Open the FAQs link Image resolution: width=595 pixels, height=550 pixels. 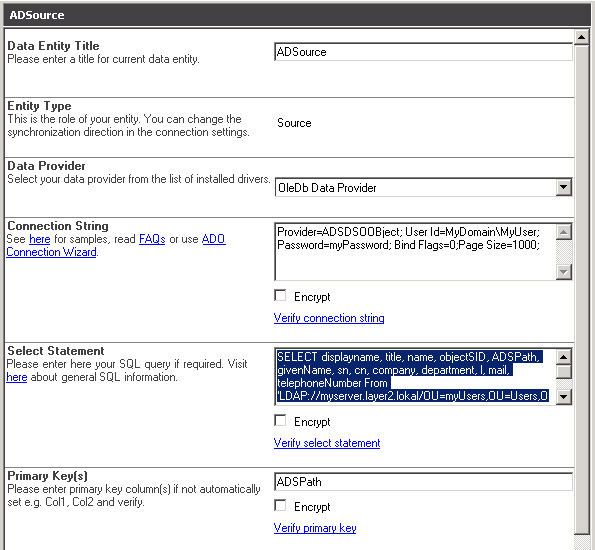coord(152,239)
